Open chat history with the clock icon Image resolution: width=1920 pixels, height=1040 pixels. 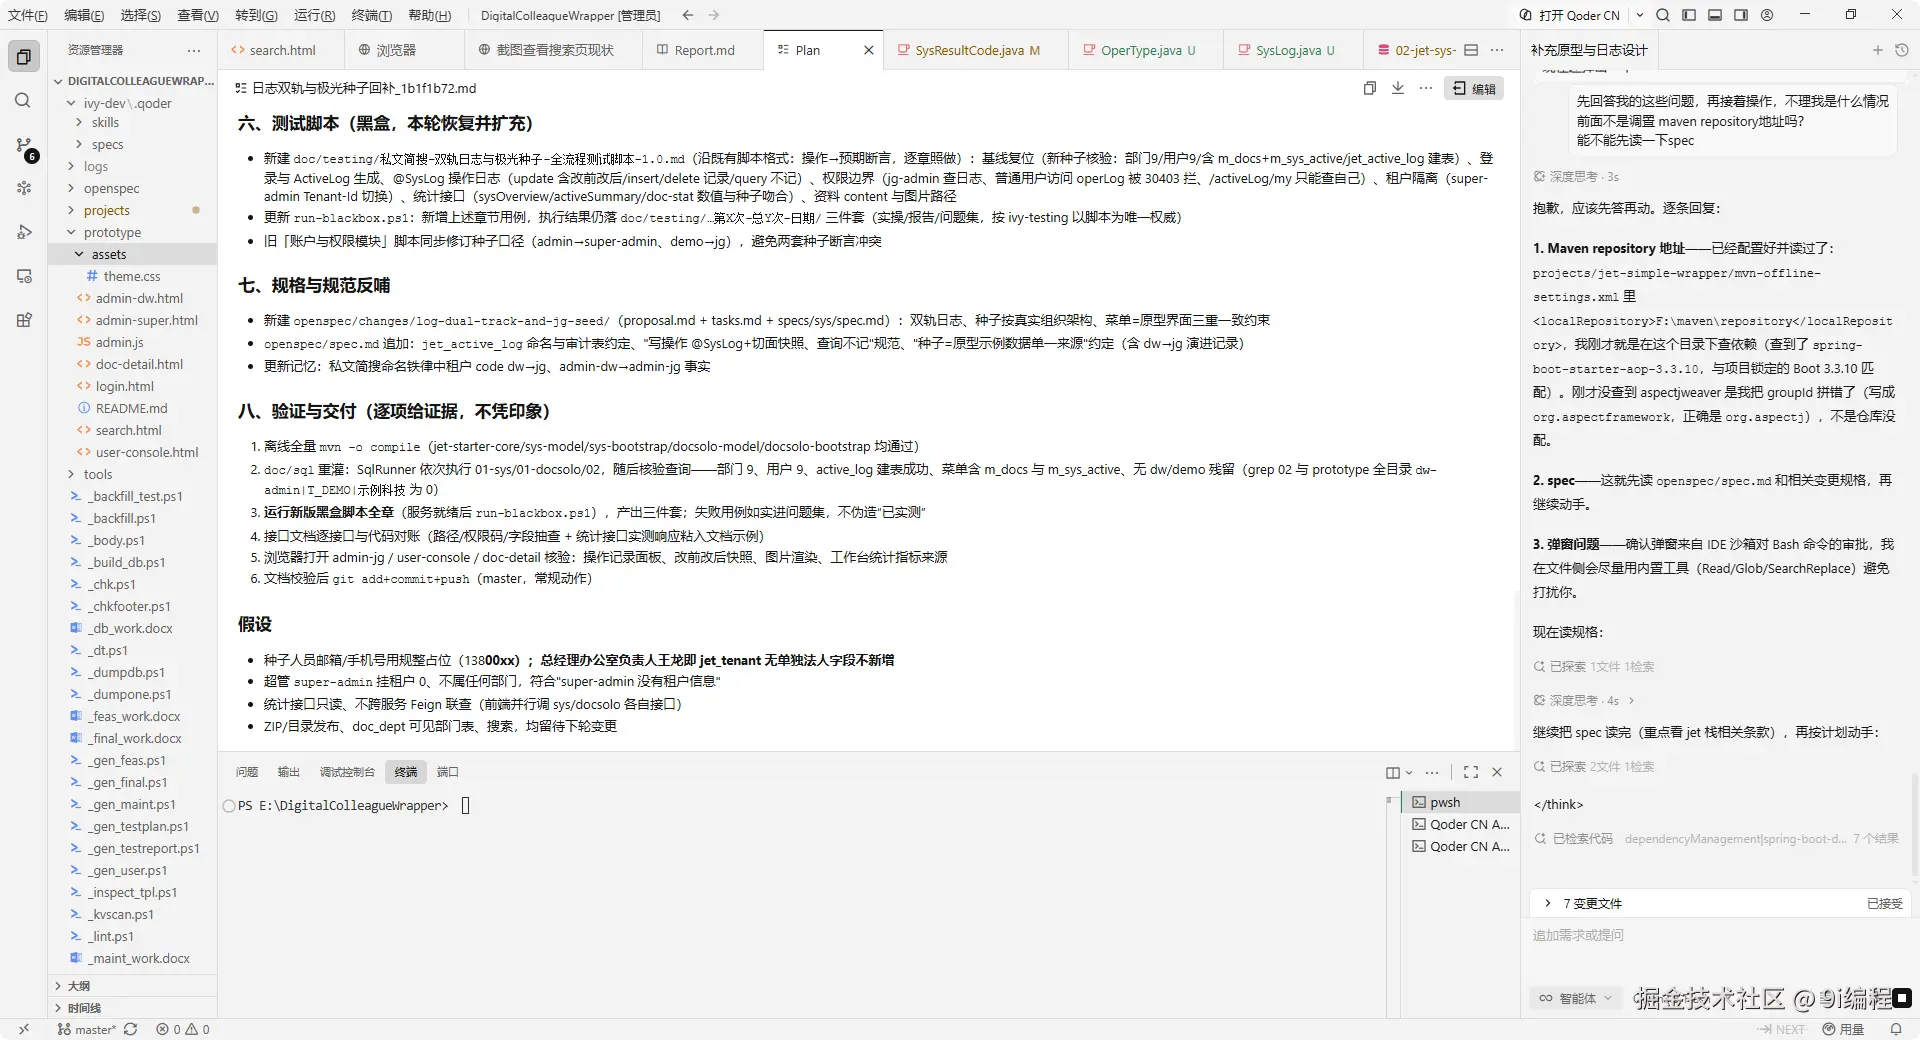[1901, 50]
